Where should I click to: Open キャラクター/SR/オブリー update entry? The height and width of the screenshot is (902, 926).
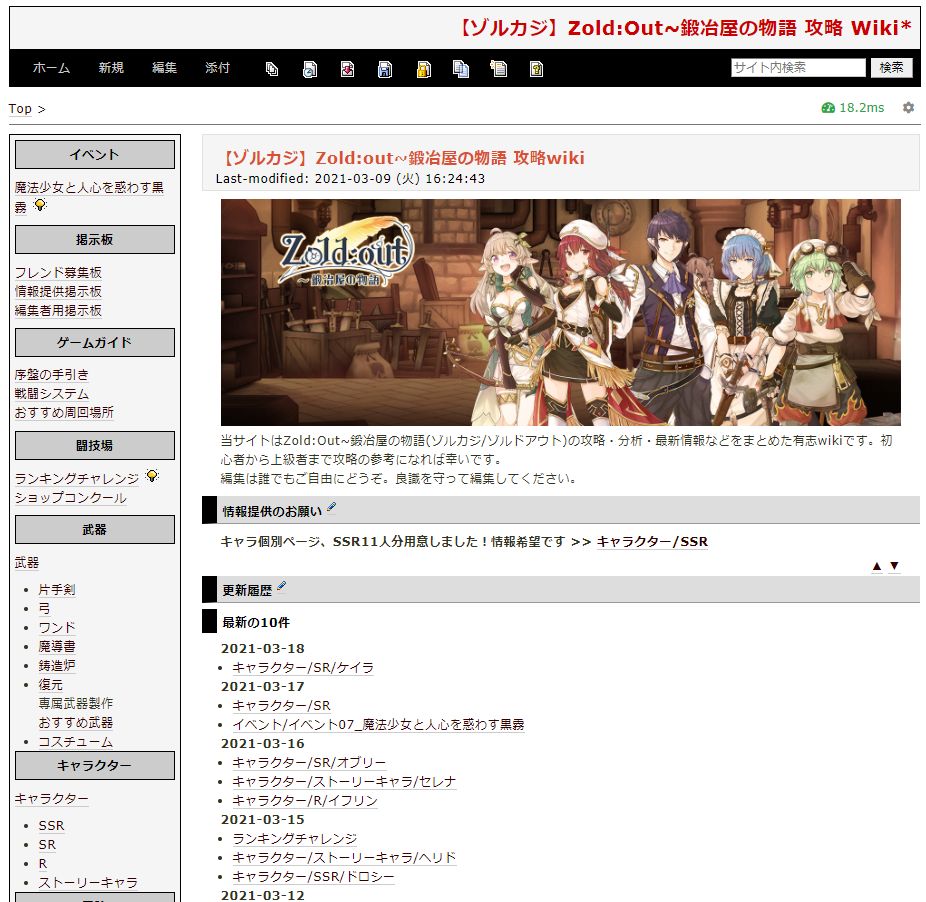click(309, 763)
